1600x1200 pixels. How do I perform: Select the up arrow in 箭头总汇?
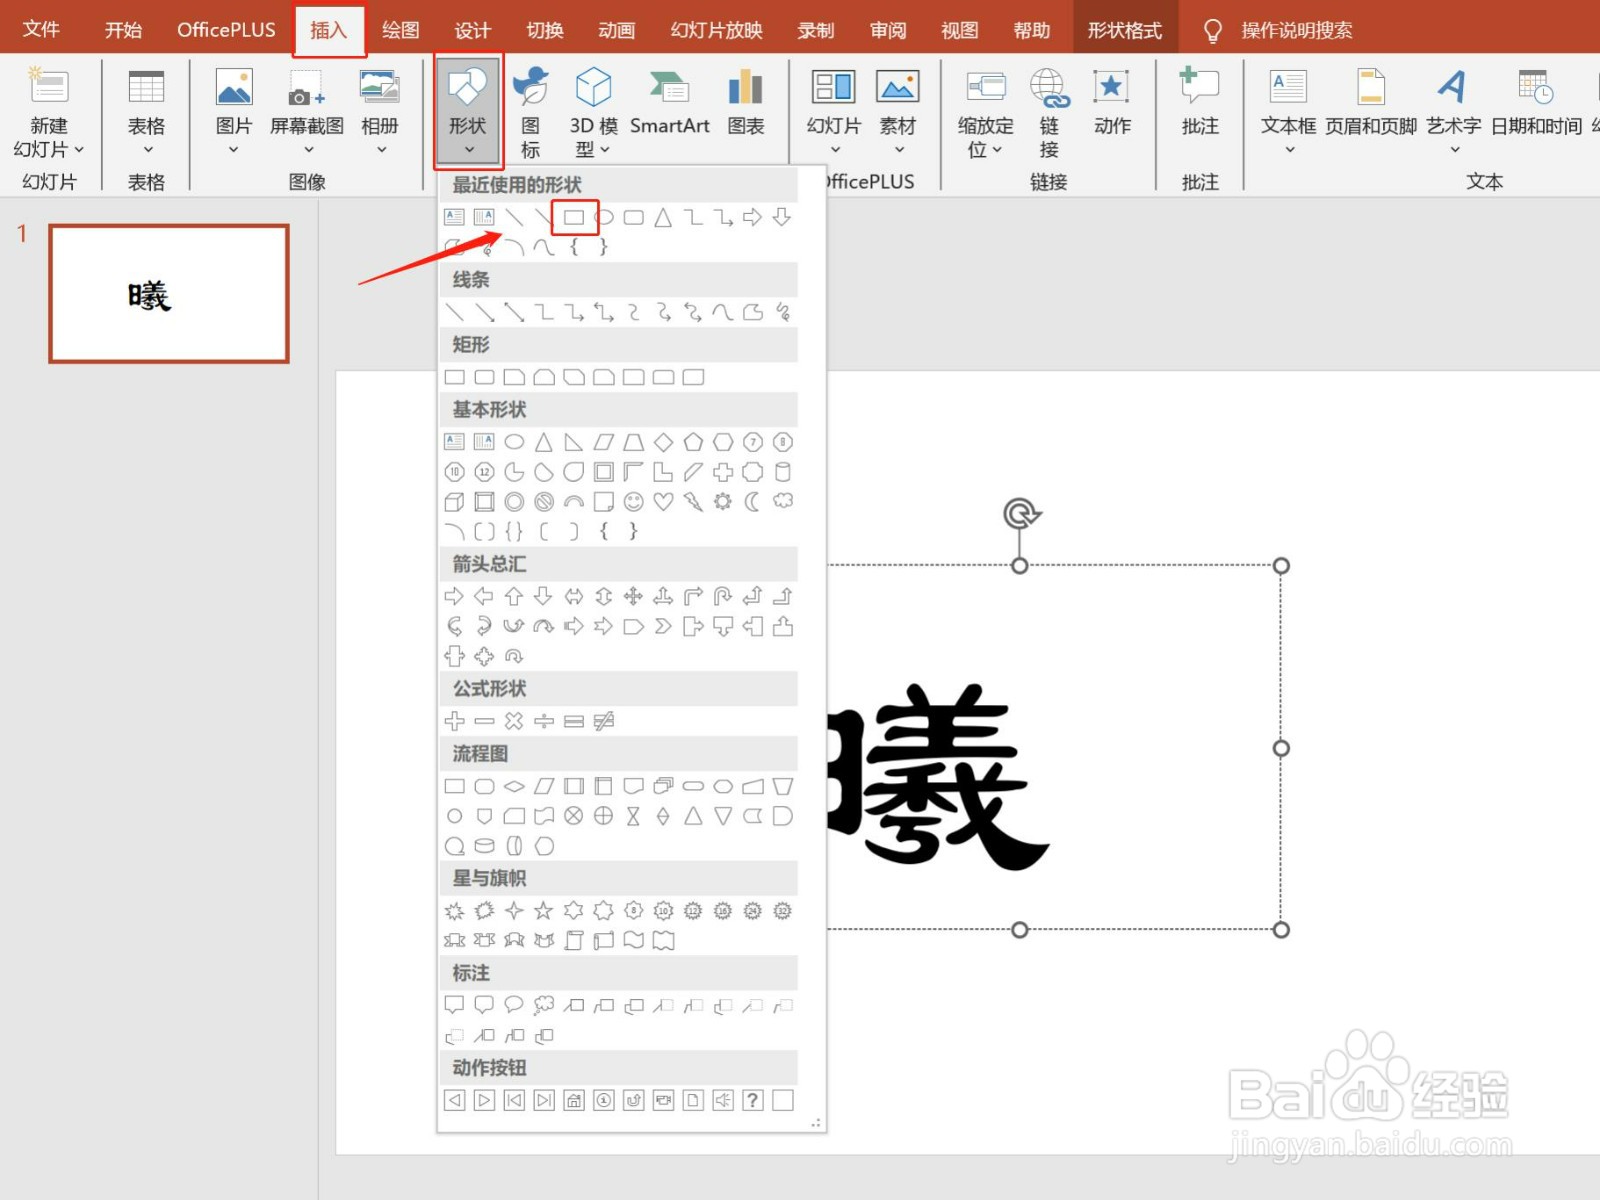coord(514,596)
